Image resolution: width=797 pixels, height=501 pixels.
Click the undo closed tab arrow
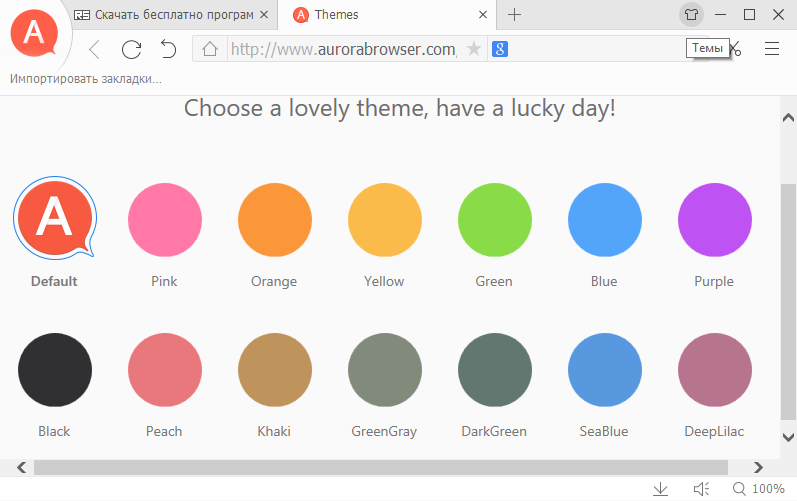click(167, 50)
